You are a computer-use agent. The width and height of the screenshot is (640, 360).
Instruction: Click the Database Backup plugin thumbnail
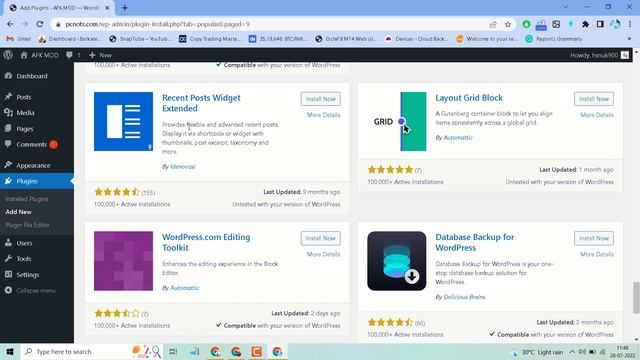point(396,261)
